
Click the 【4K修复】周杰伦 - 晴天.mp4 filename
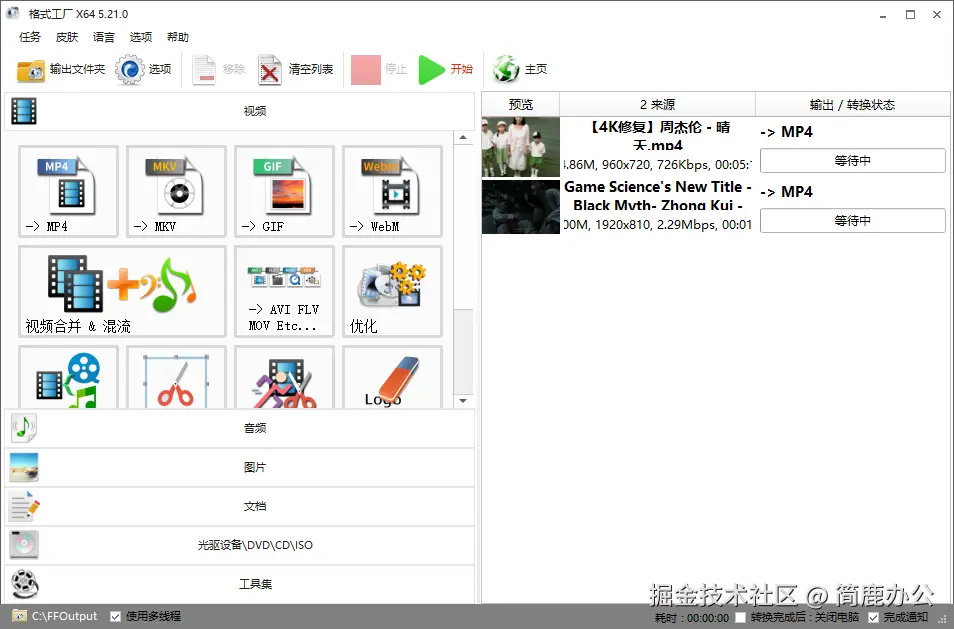(x=658, y=136)
